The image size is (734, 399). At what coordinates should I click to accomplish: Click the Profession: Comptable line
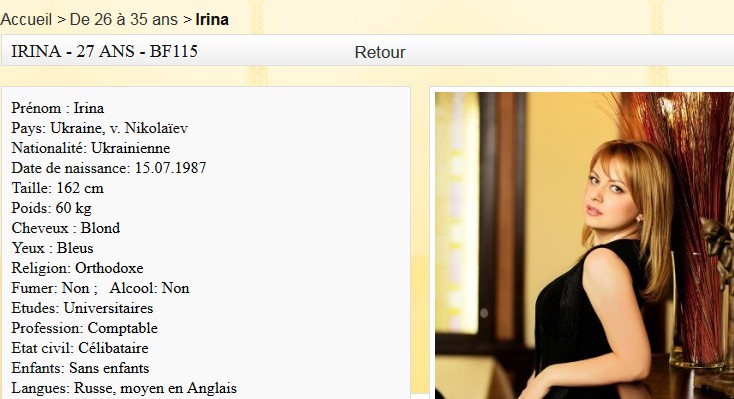point(84,328)
